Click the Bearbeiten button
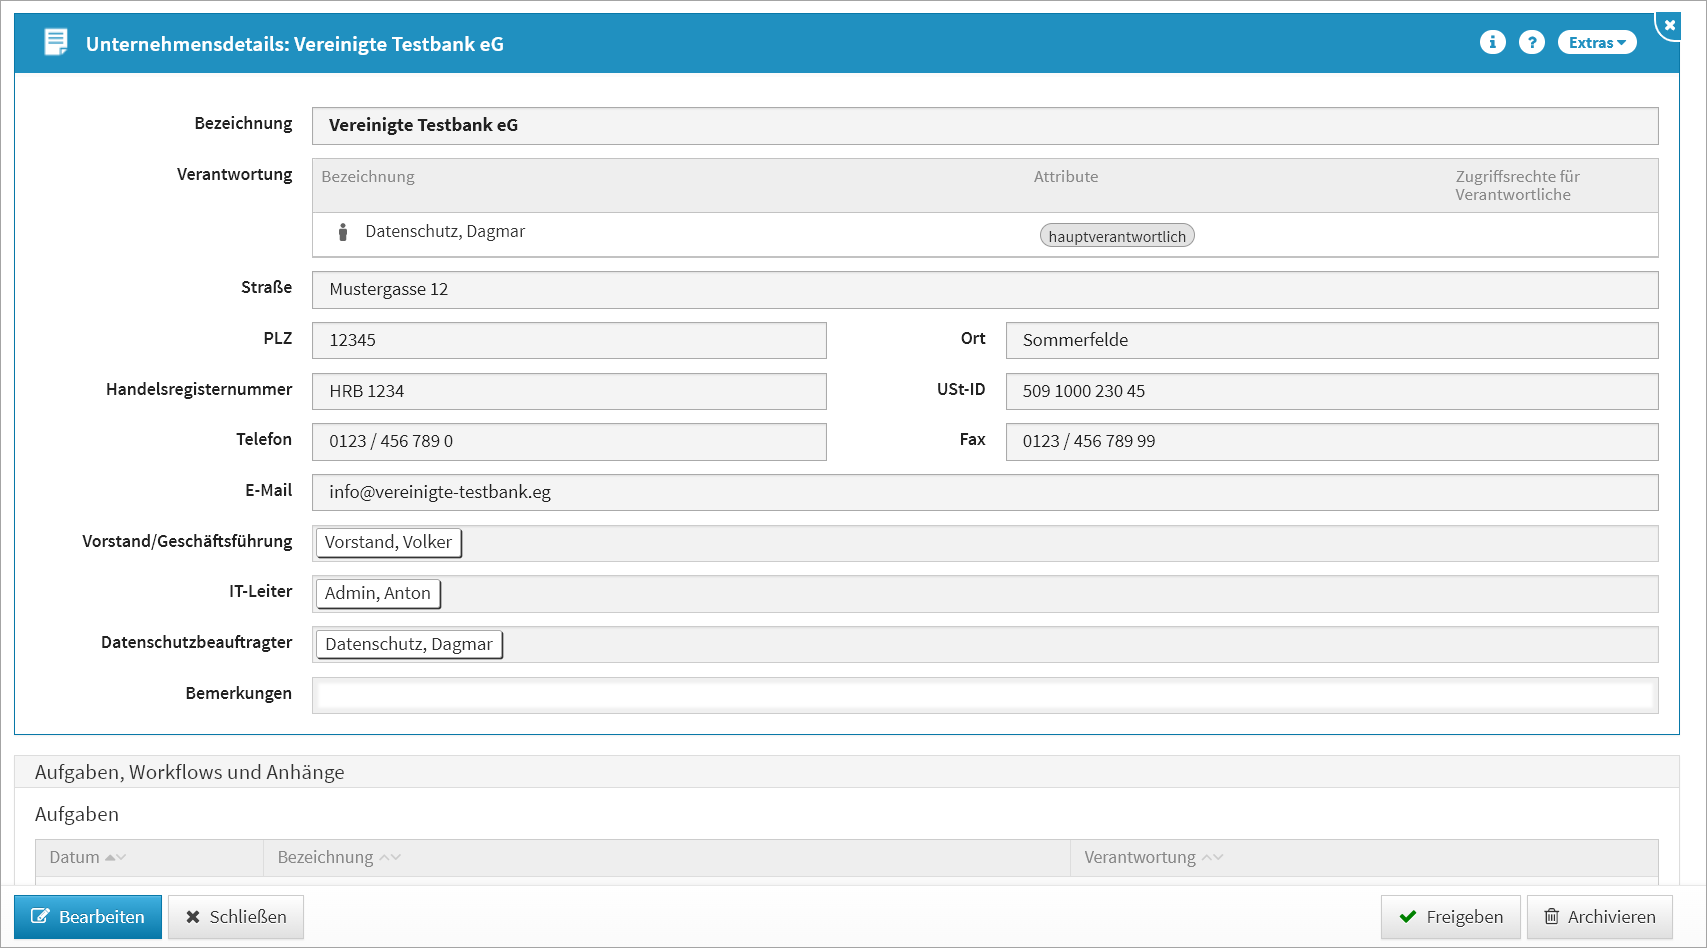 coord(88,917)
